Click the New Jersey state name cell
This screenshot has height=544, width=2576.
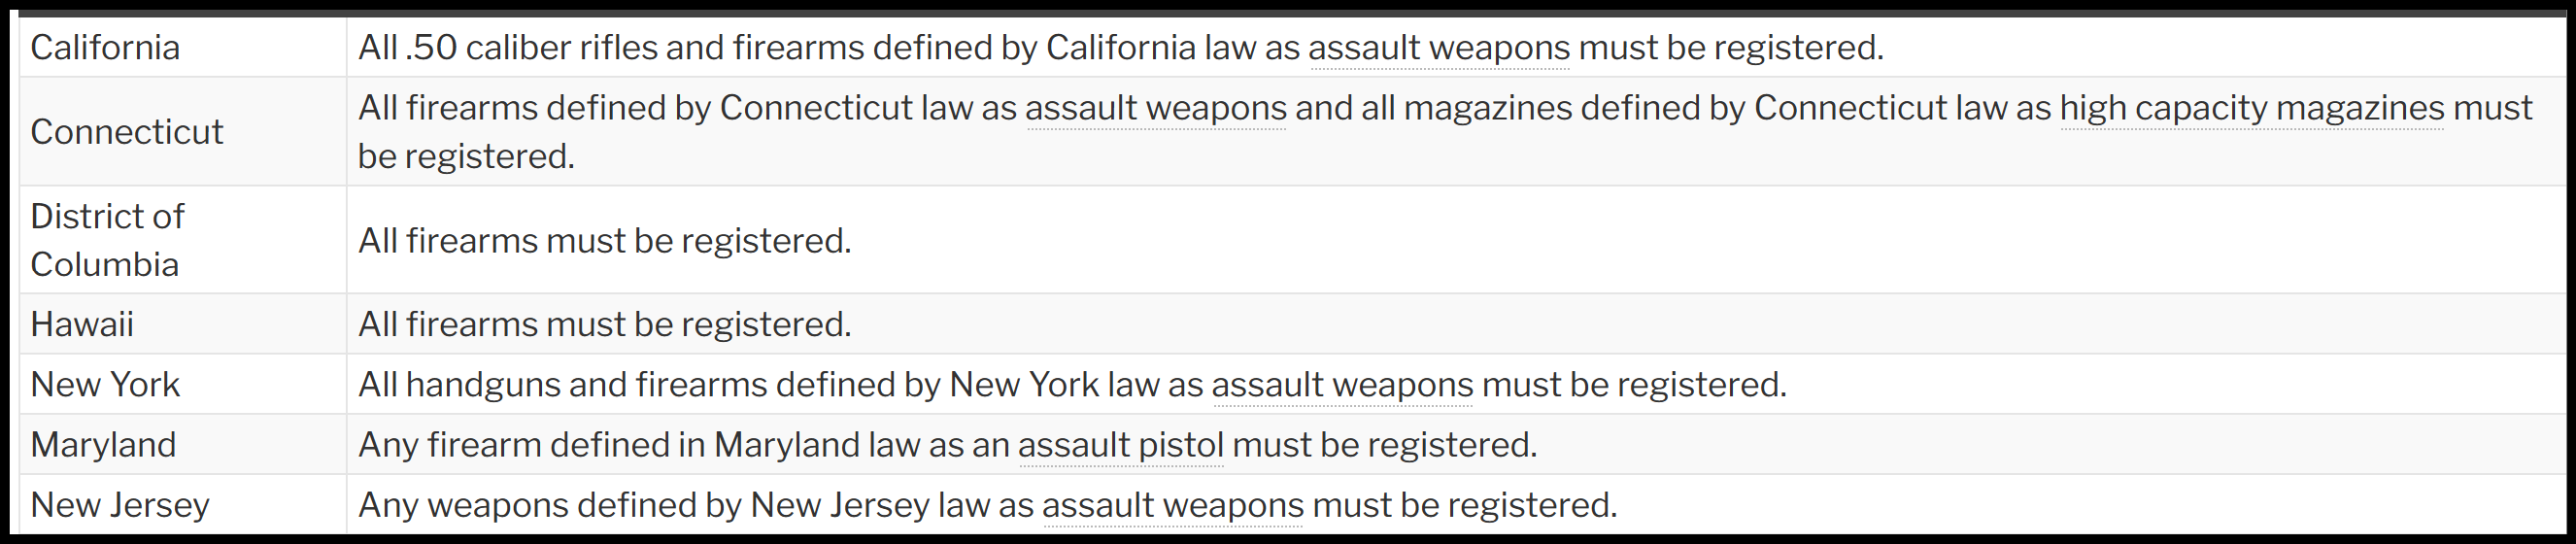pos(120,505)
